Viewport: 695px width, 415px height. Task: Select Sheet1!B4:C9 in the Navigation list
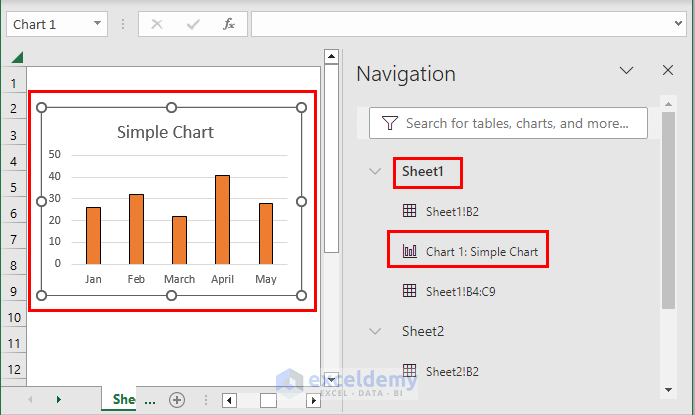click(467, 290)
